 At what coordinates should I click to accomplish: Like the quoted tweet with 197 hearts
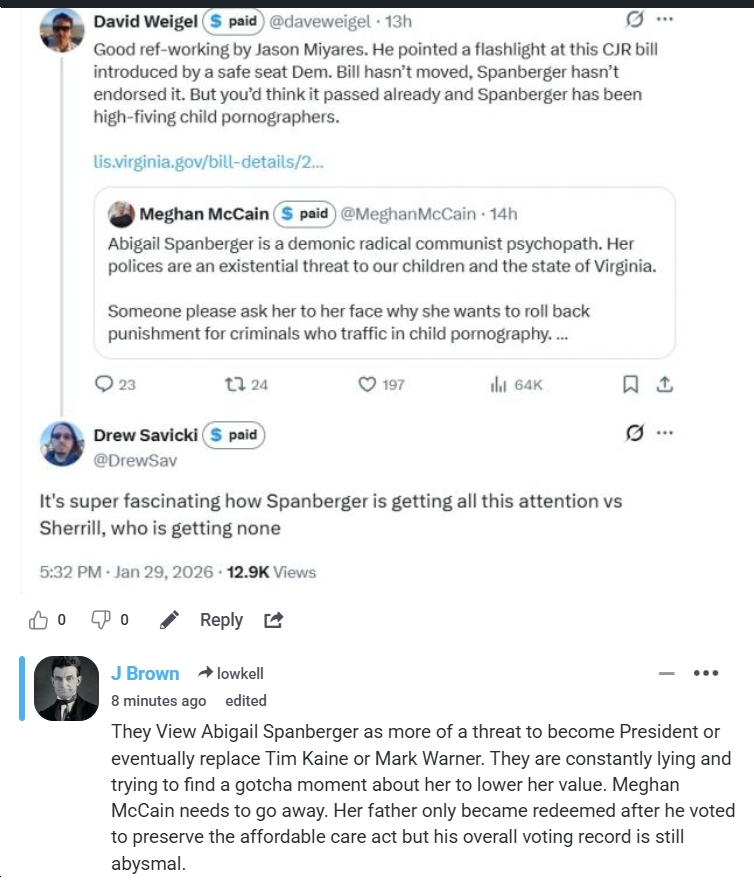[x=367, y=384]
